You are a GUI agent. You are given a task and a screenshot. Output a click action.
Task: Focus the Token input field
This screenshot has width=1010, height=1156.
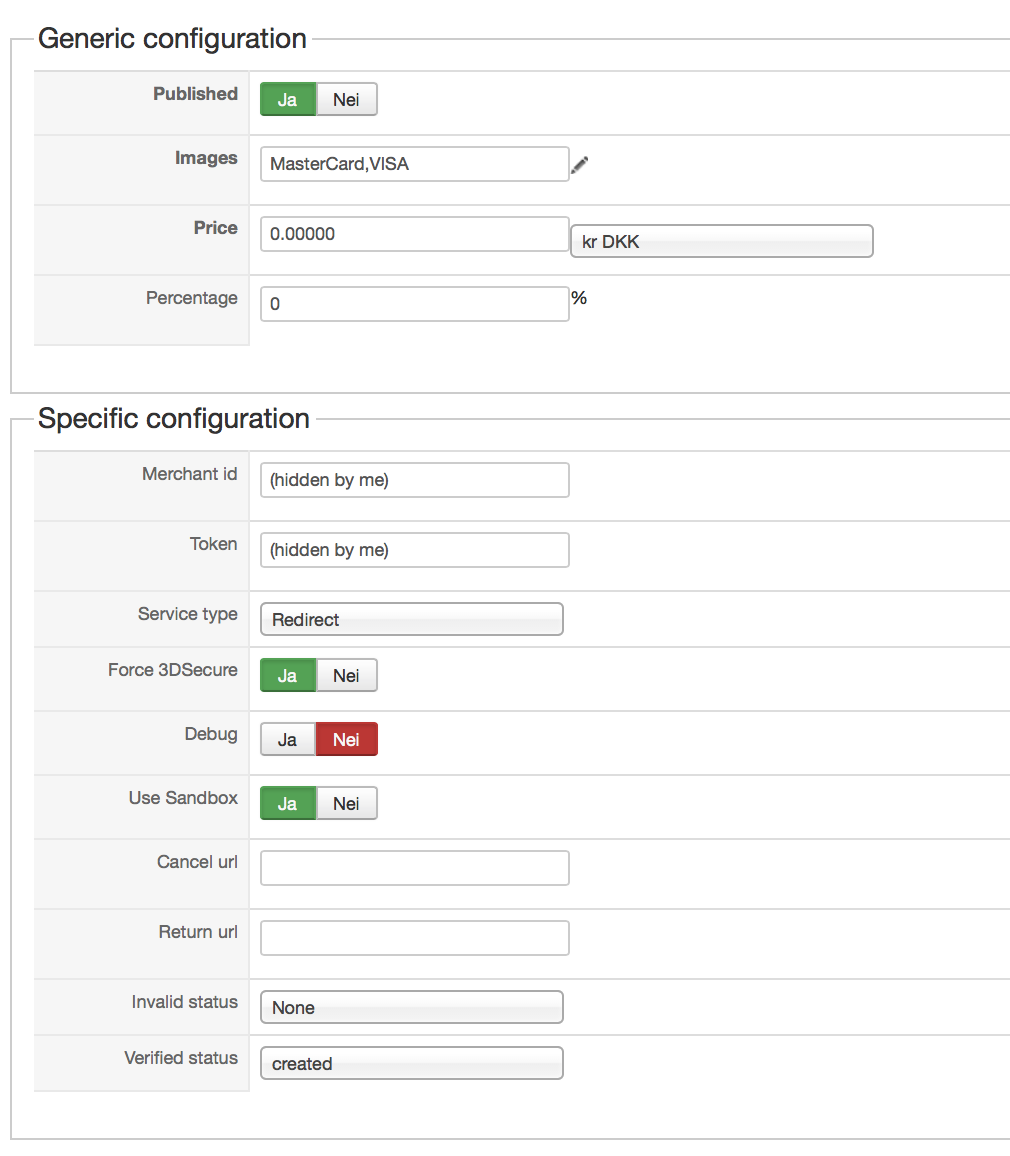tap(414, 551)
